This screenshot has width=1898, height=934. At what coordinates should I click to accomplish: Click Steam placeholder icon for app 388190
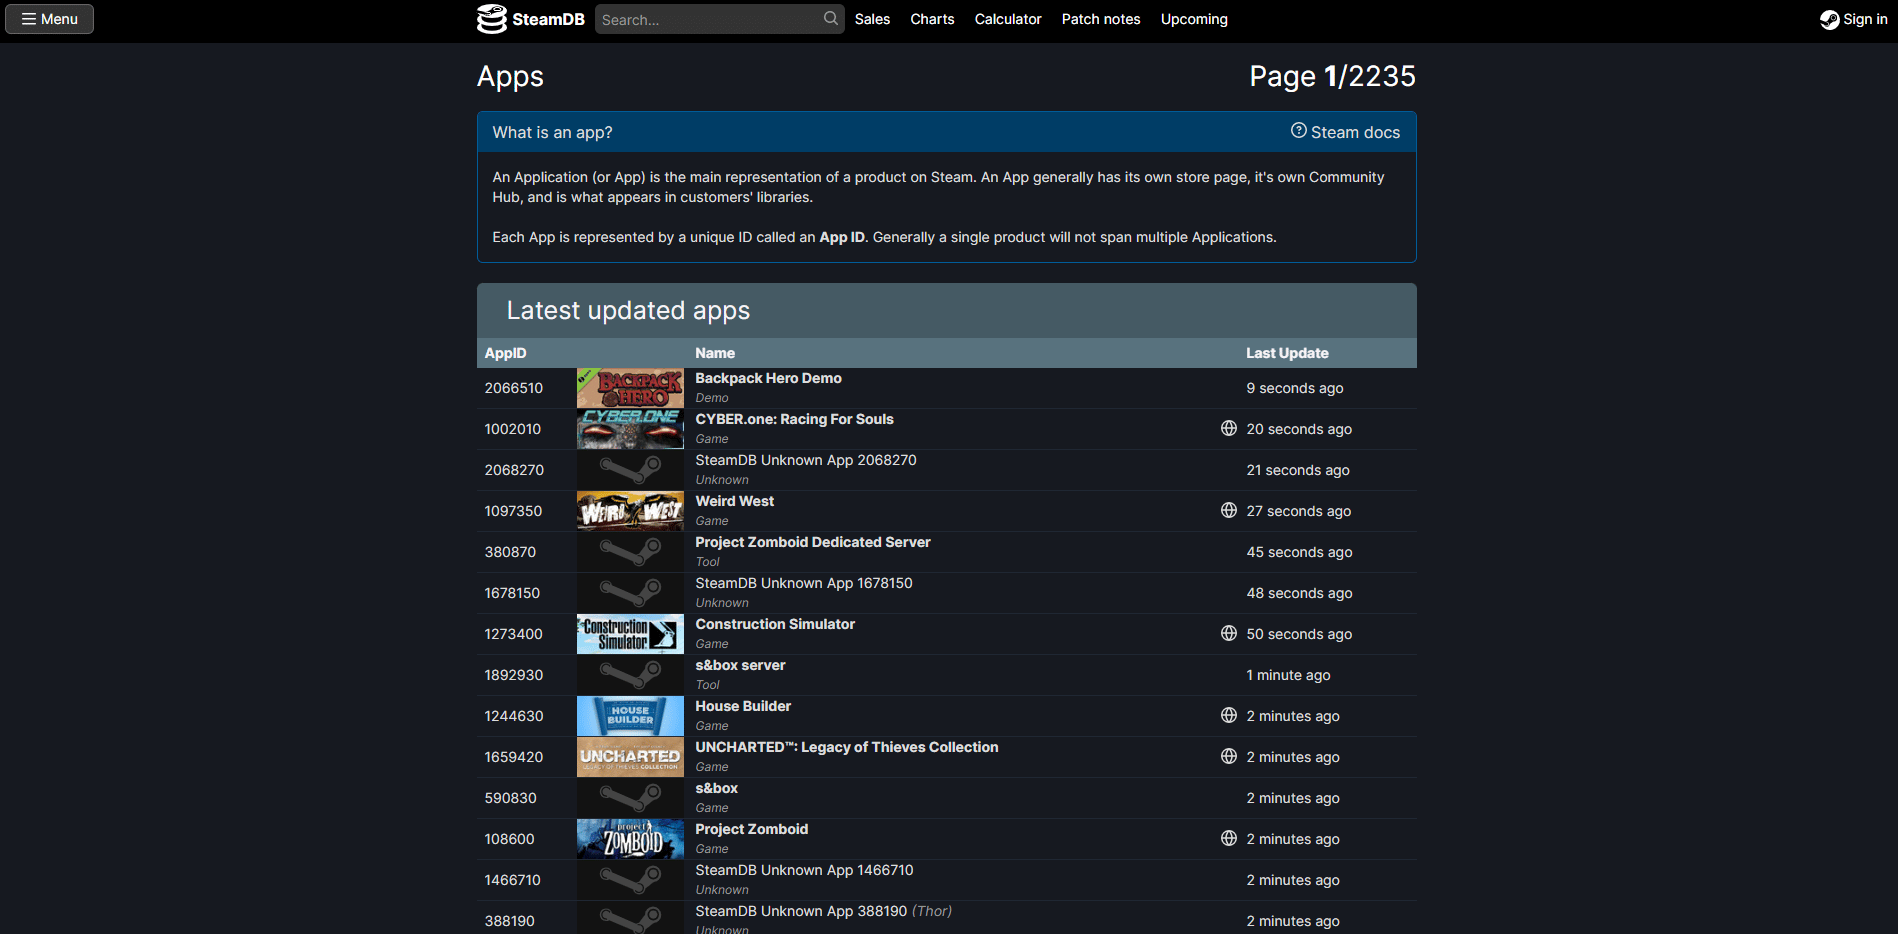(x=630, y=918)
